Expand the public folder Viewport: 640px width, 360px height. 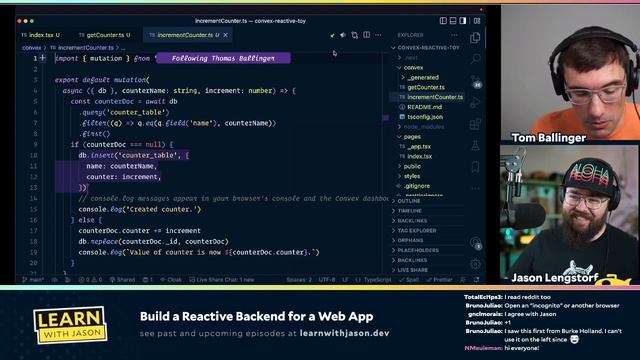(427, 166)
